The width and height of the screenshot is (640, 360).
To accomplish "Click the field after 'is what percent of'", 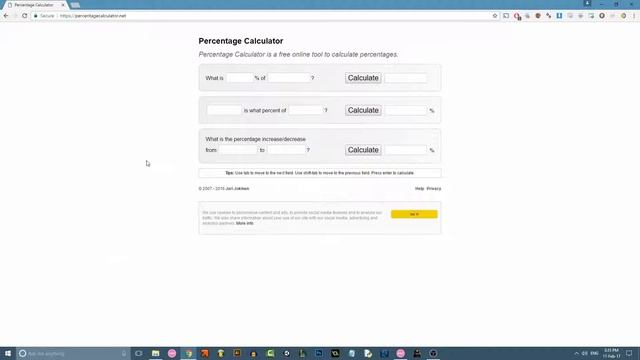I will point(305,110).
